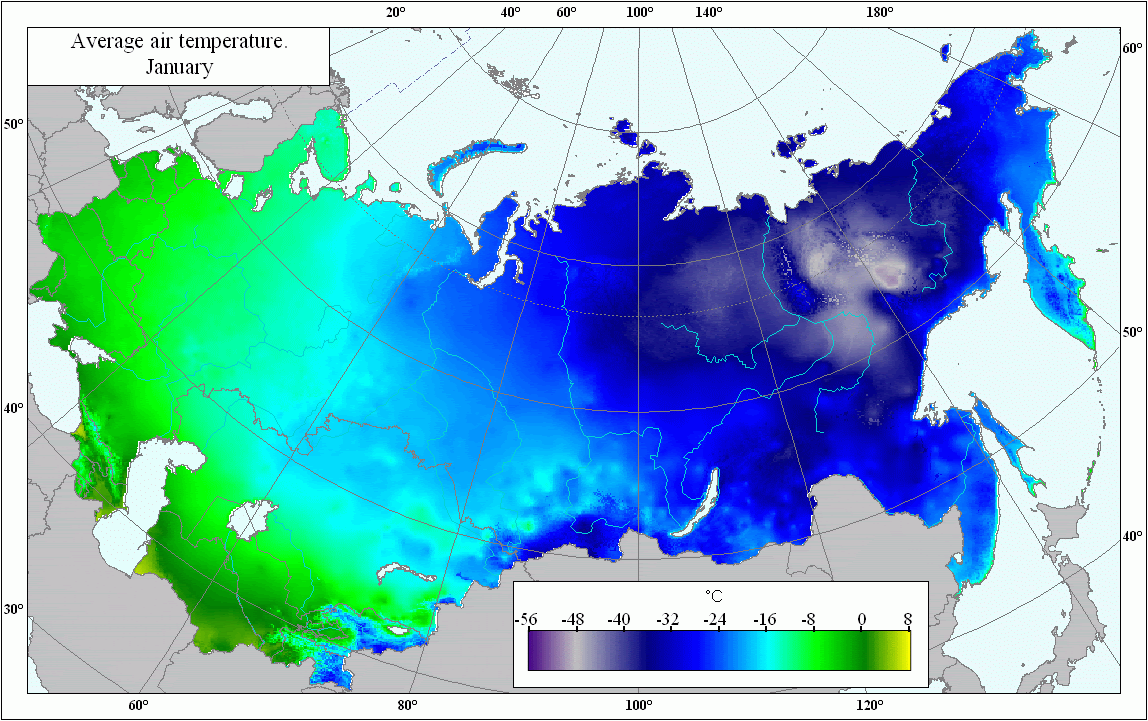Click the "60°" label on the right edge
The height and width of the screenshot is (721, 1148).
[x=1133, y=48]
